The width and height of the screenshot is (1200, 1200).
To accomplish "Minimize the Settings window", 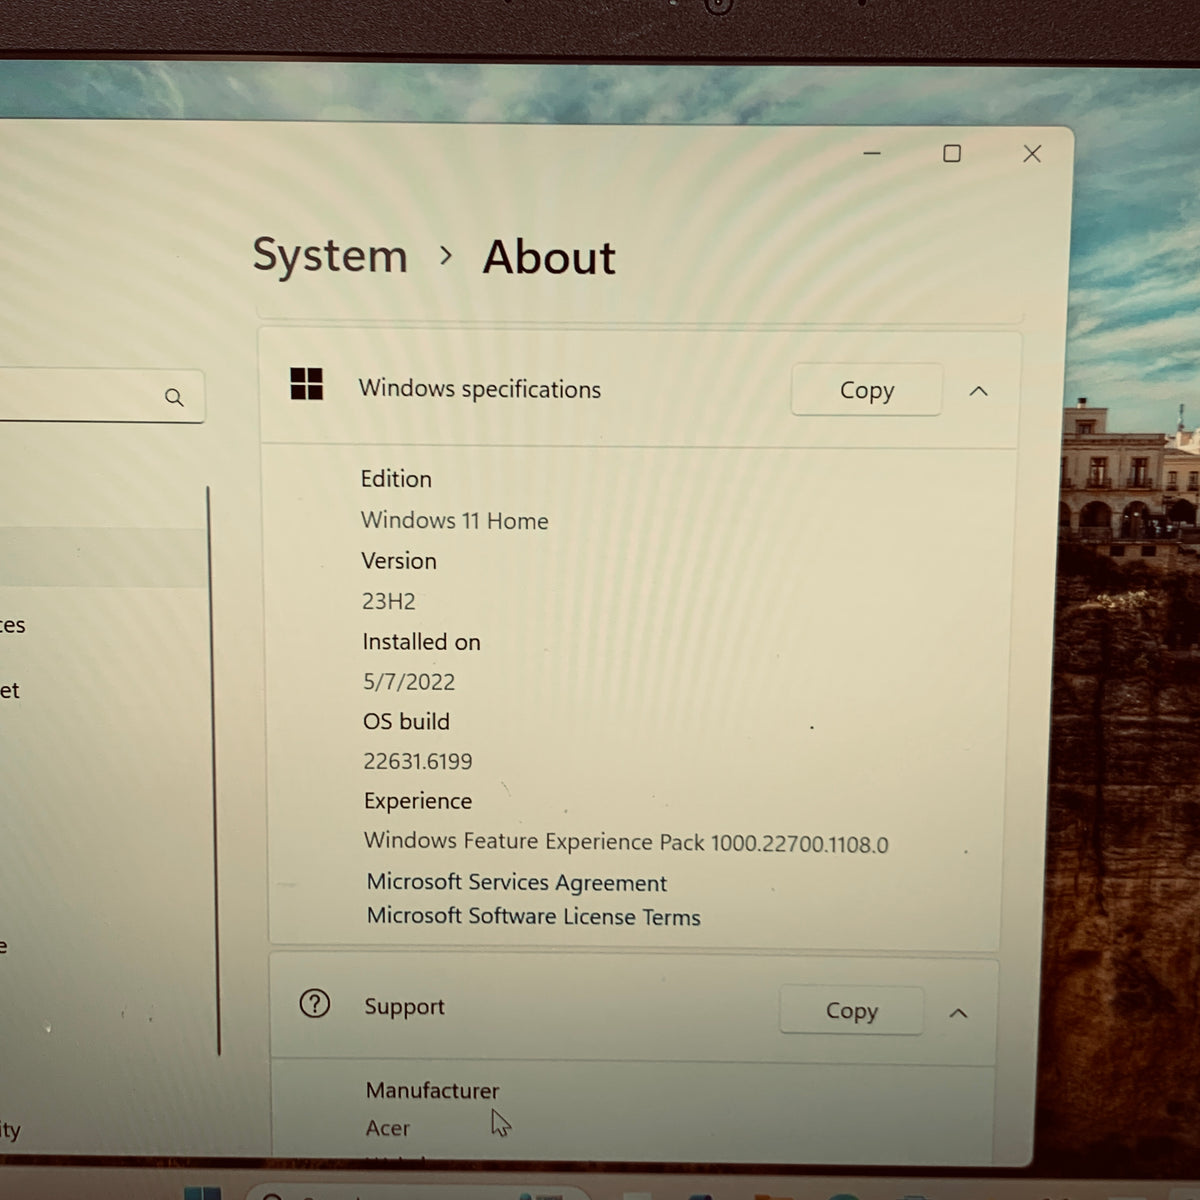I will point(872,153).
